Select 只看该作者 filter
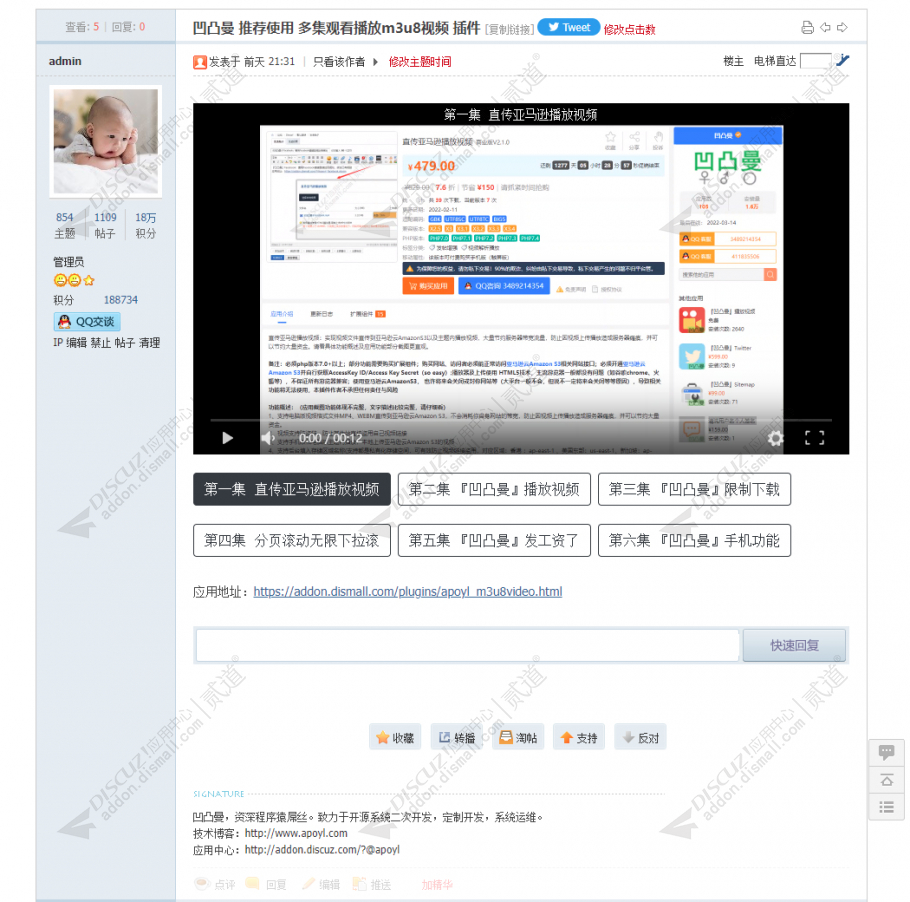The width and height of the screenshot is (910, 902). 339,62
